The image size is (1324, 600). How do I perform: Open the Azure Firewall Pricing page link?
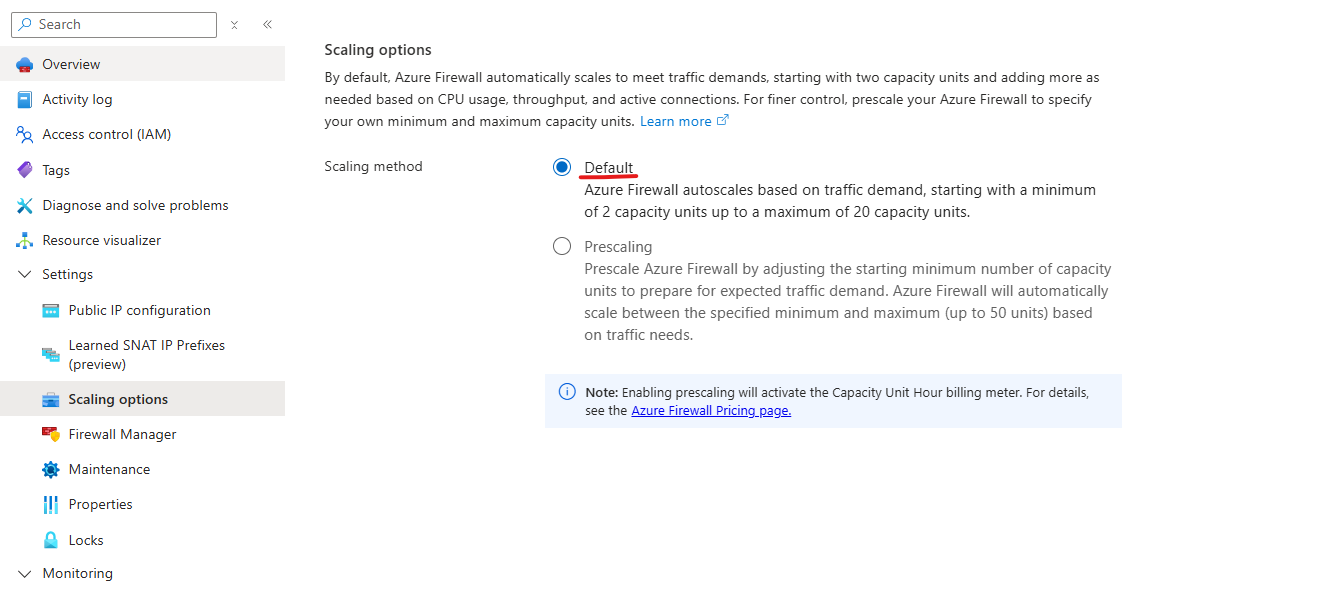pyautogui.click(x=711, y=410)
